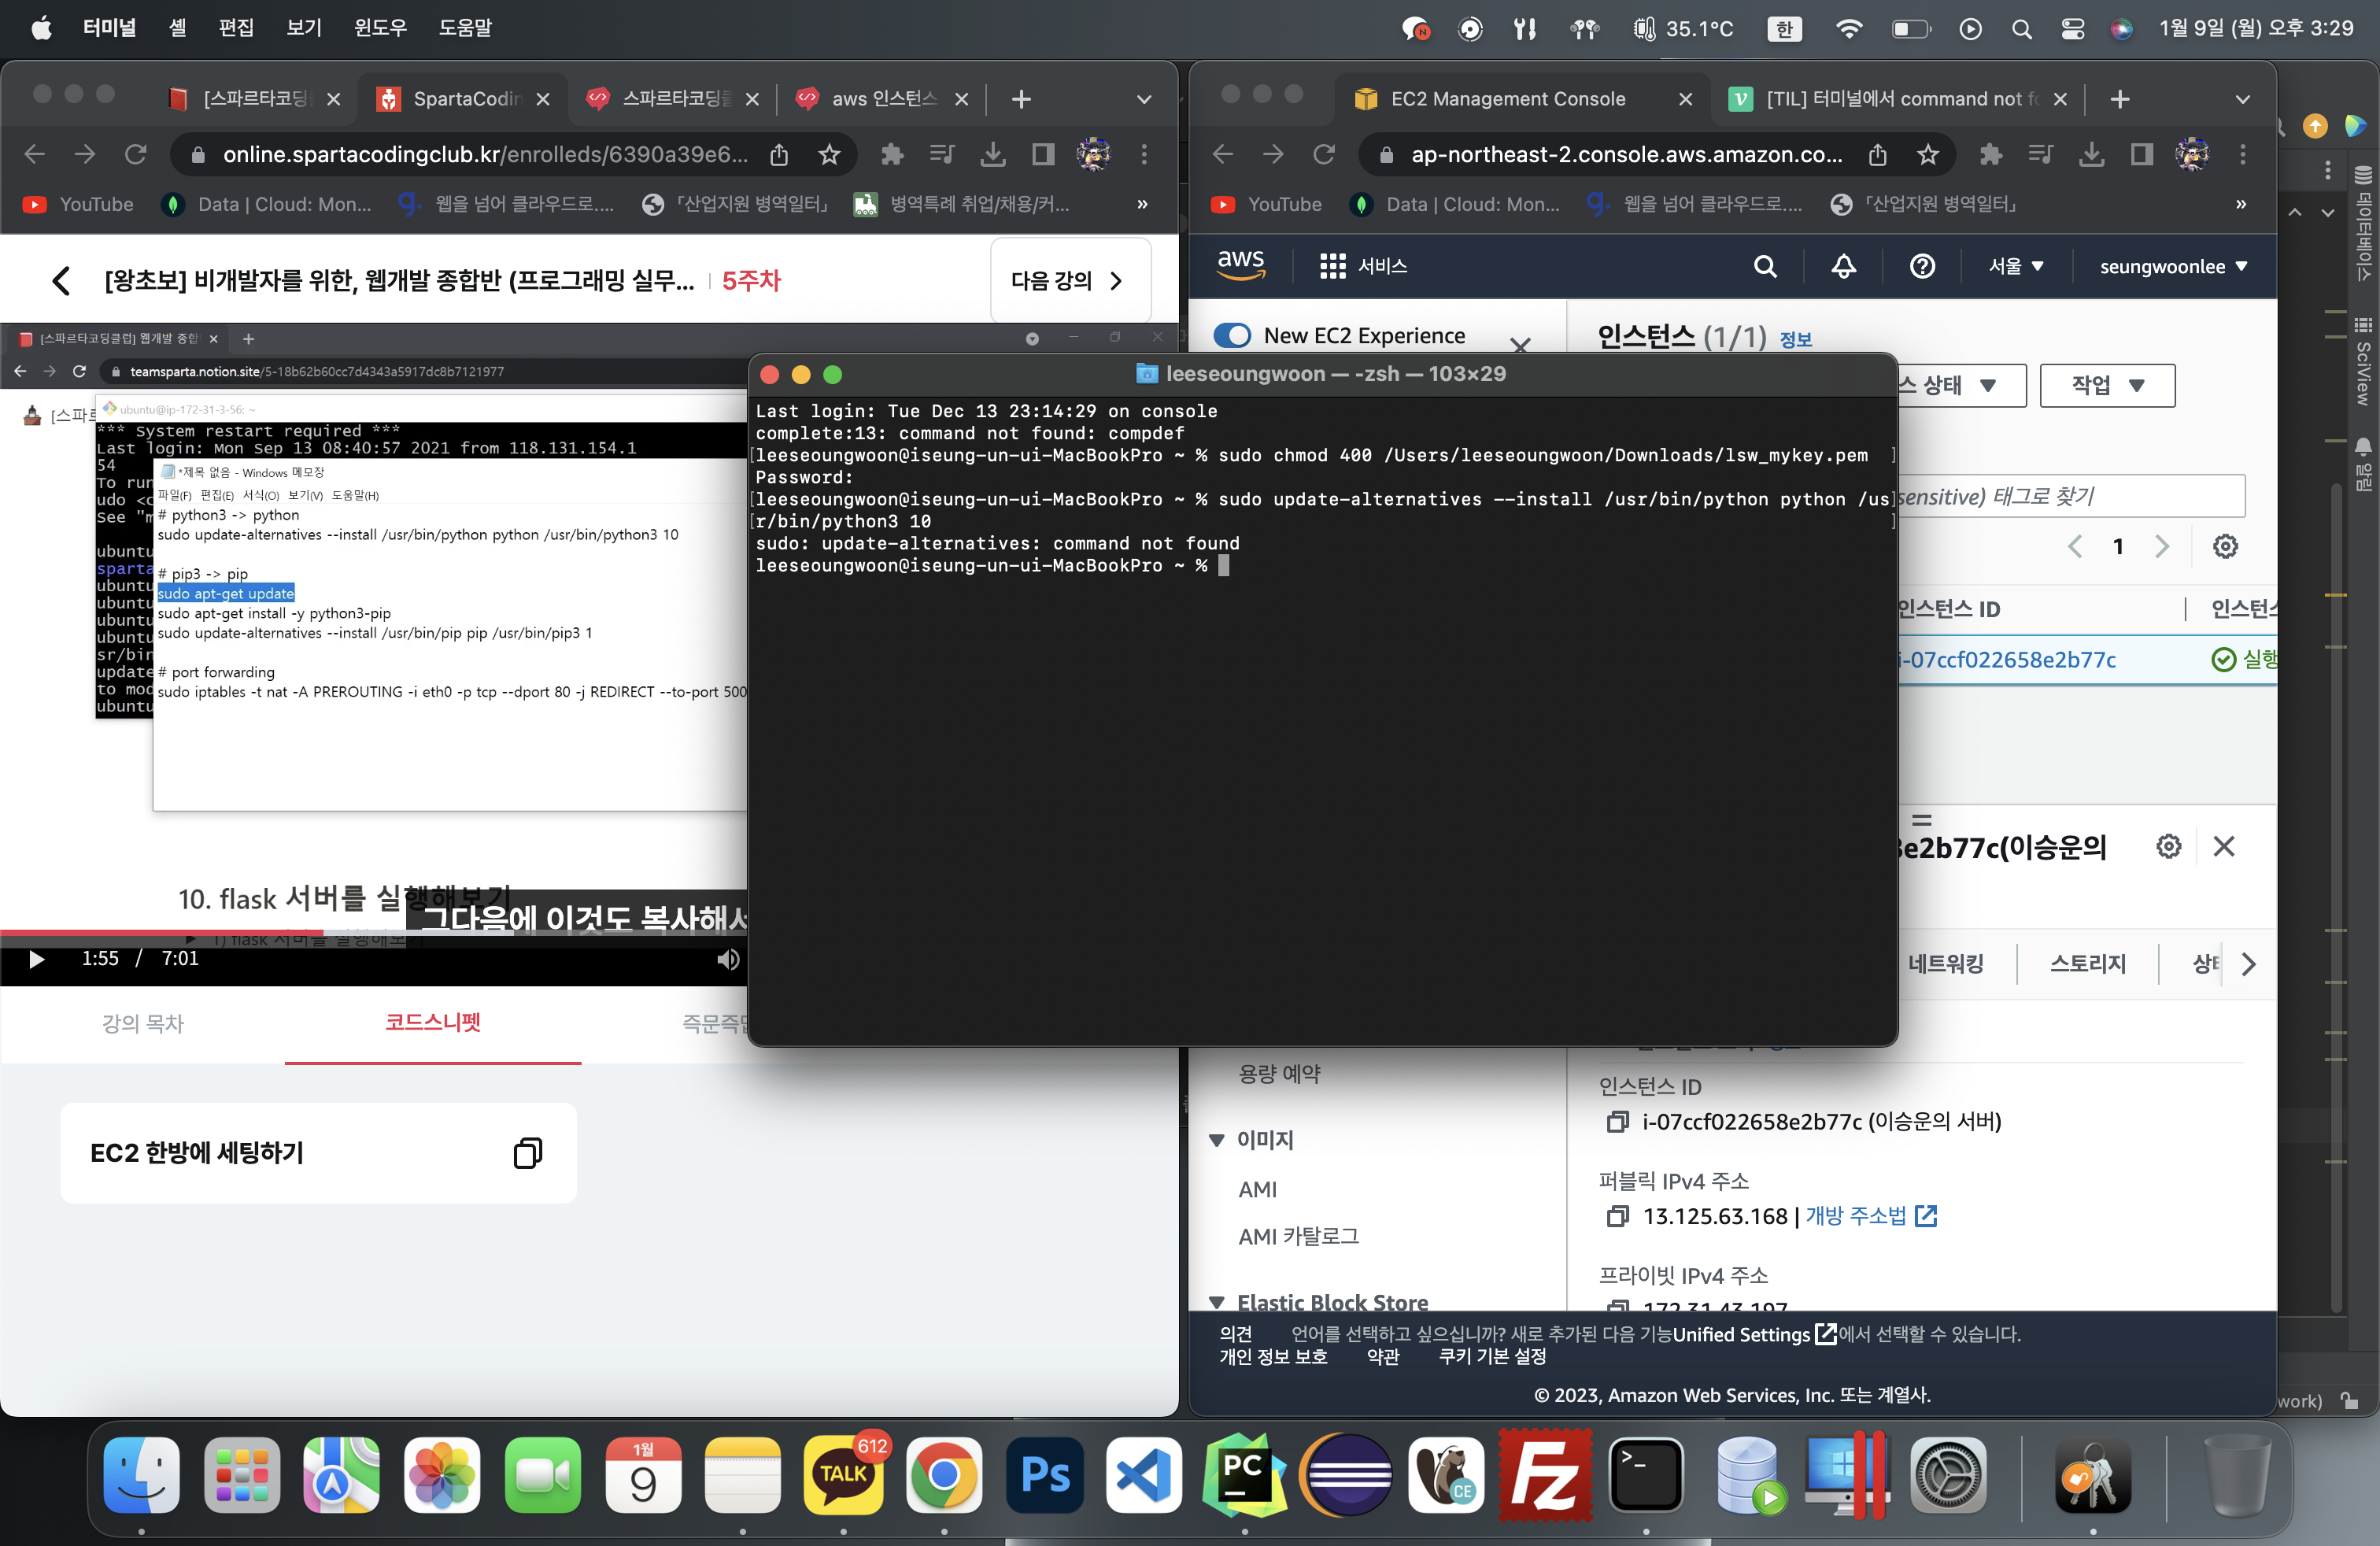Image resolution: width=2380 pixels, height=1546 pixels.
Task: Click the AWS logo in the console header
Action: 1241,265
